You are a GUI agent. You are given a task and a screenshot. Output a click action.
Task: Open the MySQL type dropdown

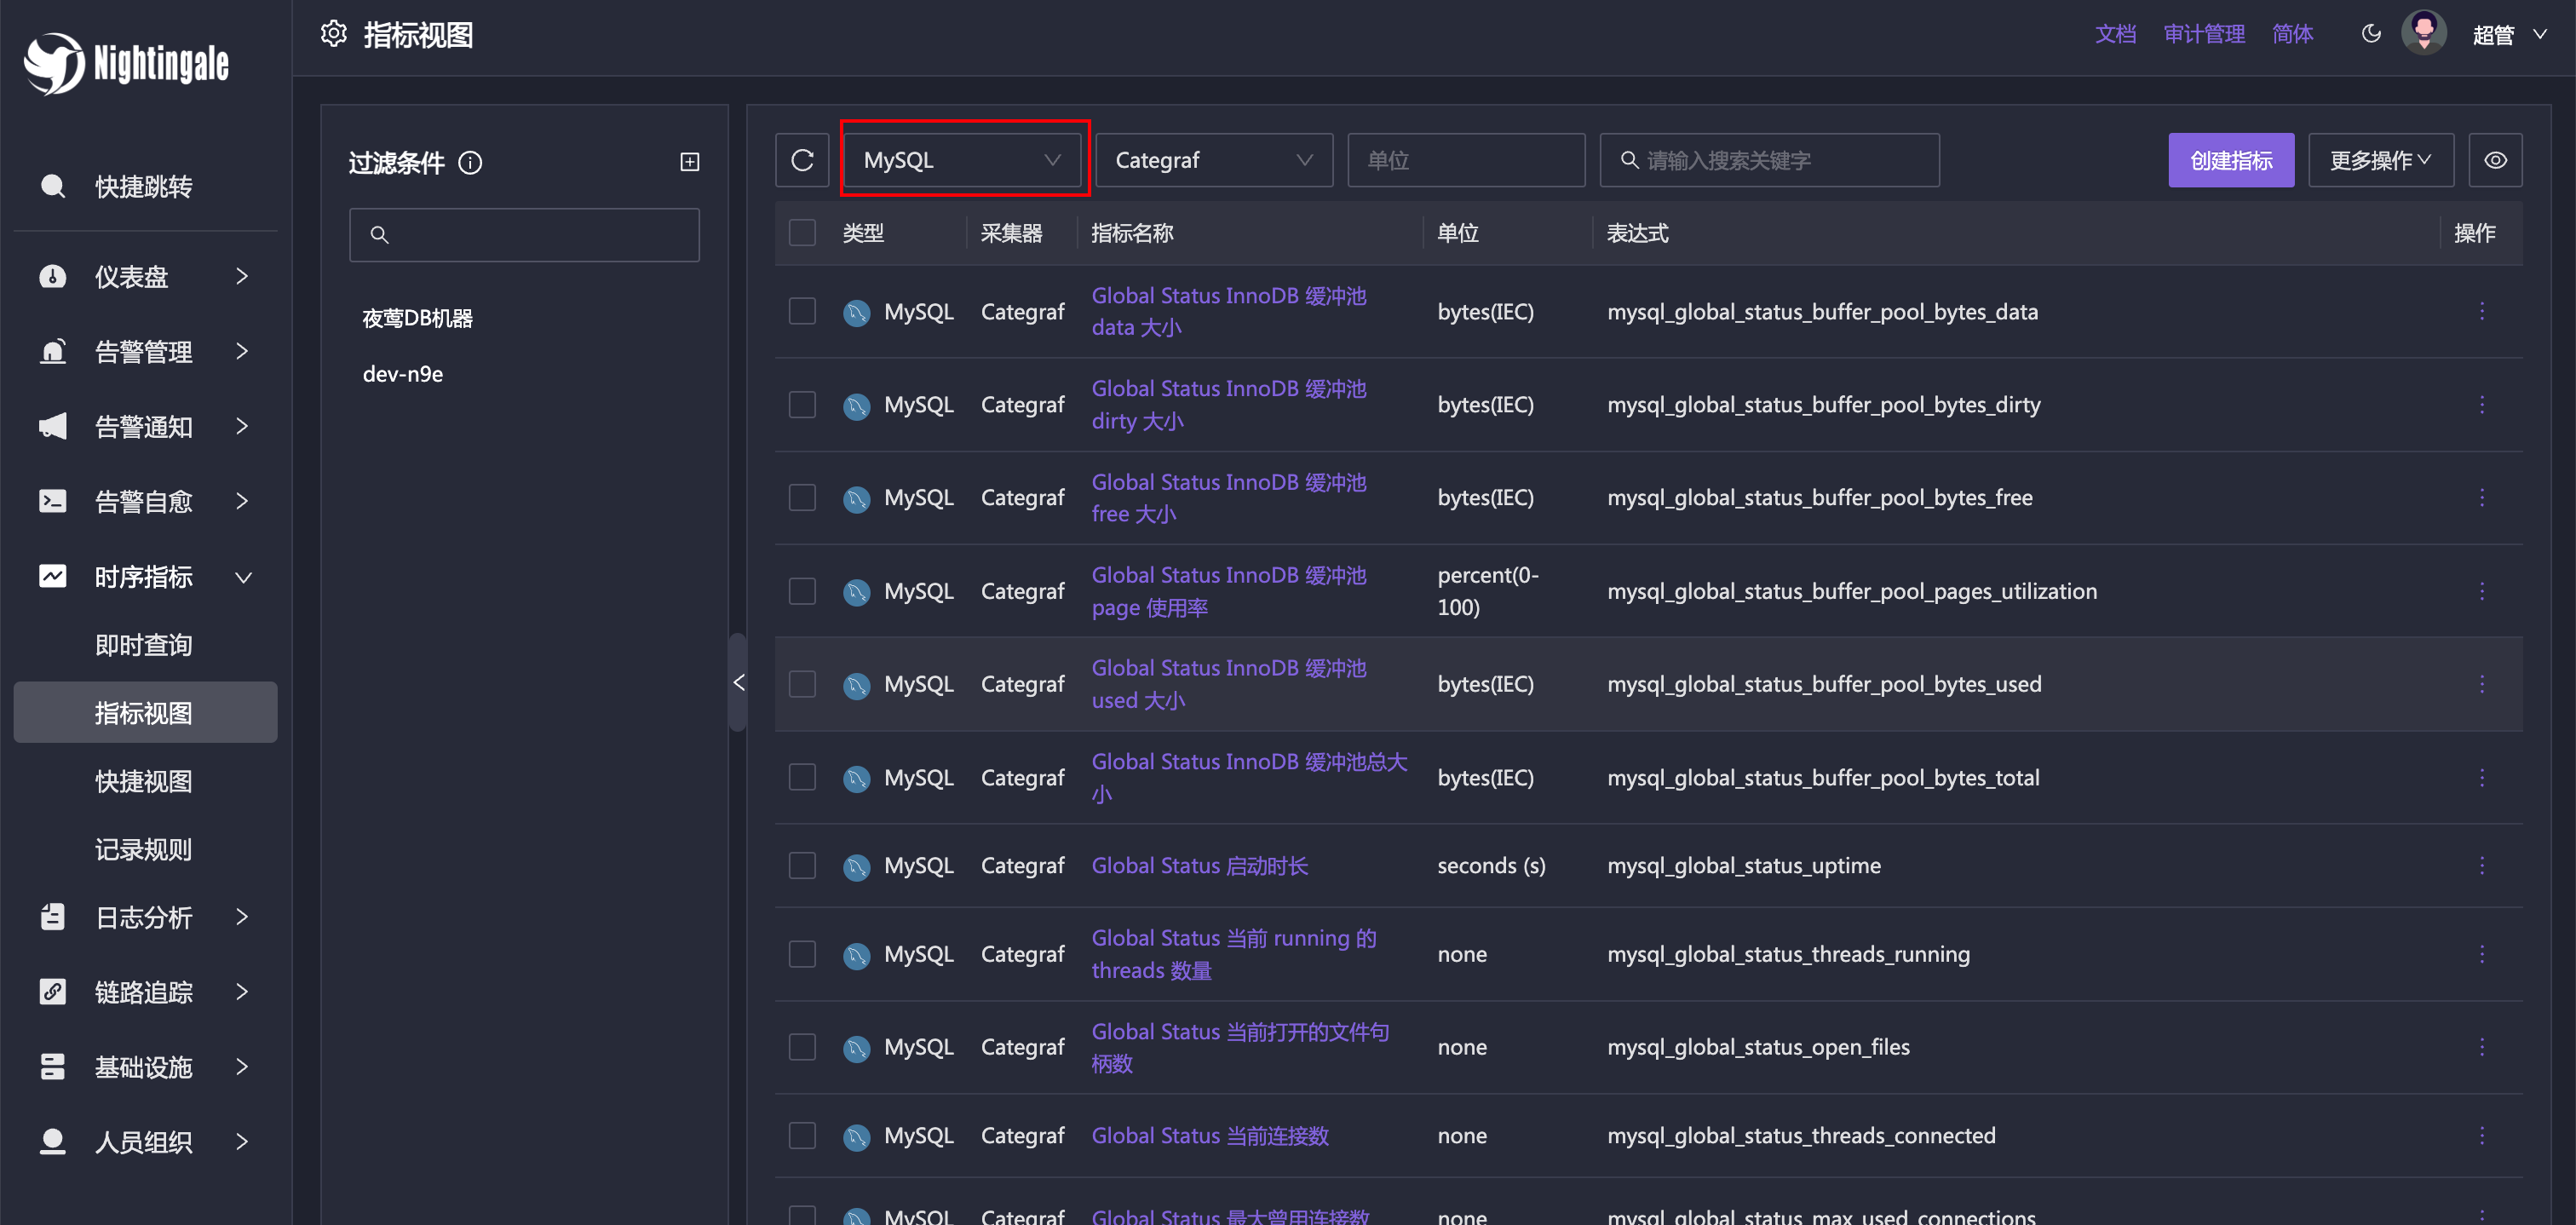tap(963, 159)
